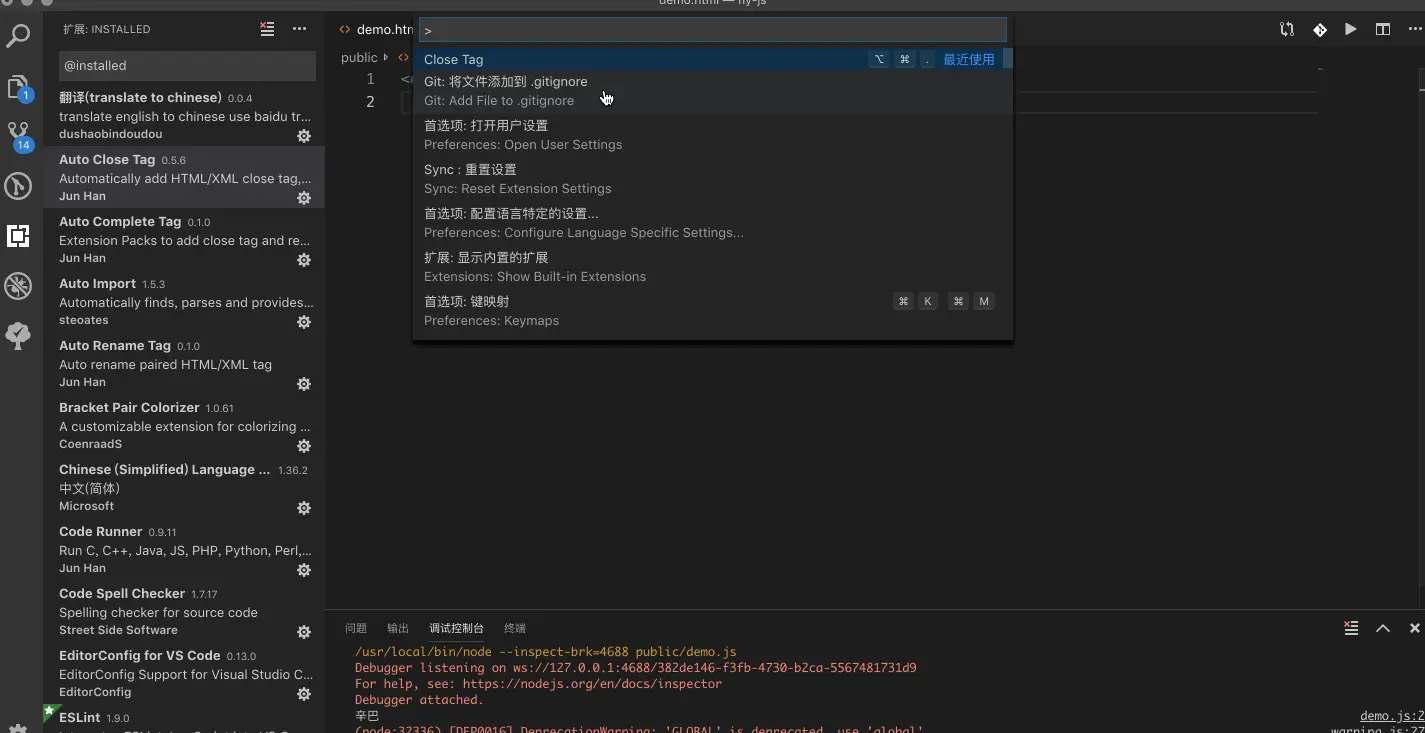Open the Explorer files view
Viewport: 1425px width, 733px height.
18,87
